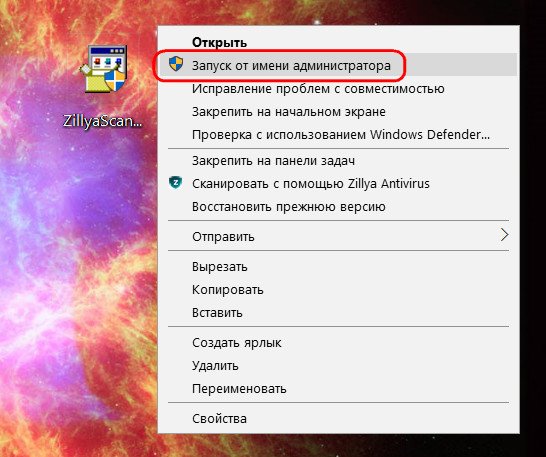Viewport: 546px width, 457px height.
Task: Run Проверка с использованием Windows Defender
Action: click(338, 134)
